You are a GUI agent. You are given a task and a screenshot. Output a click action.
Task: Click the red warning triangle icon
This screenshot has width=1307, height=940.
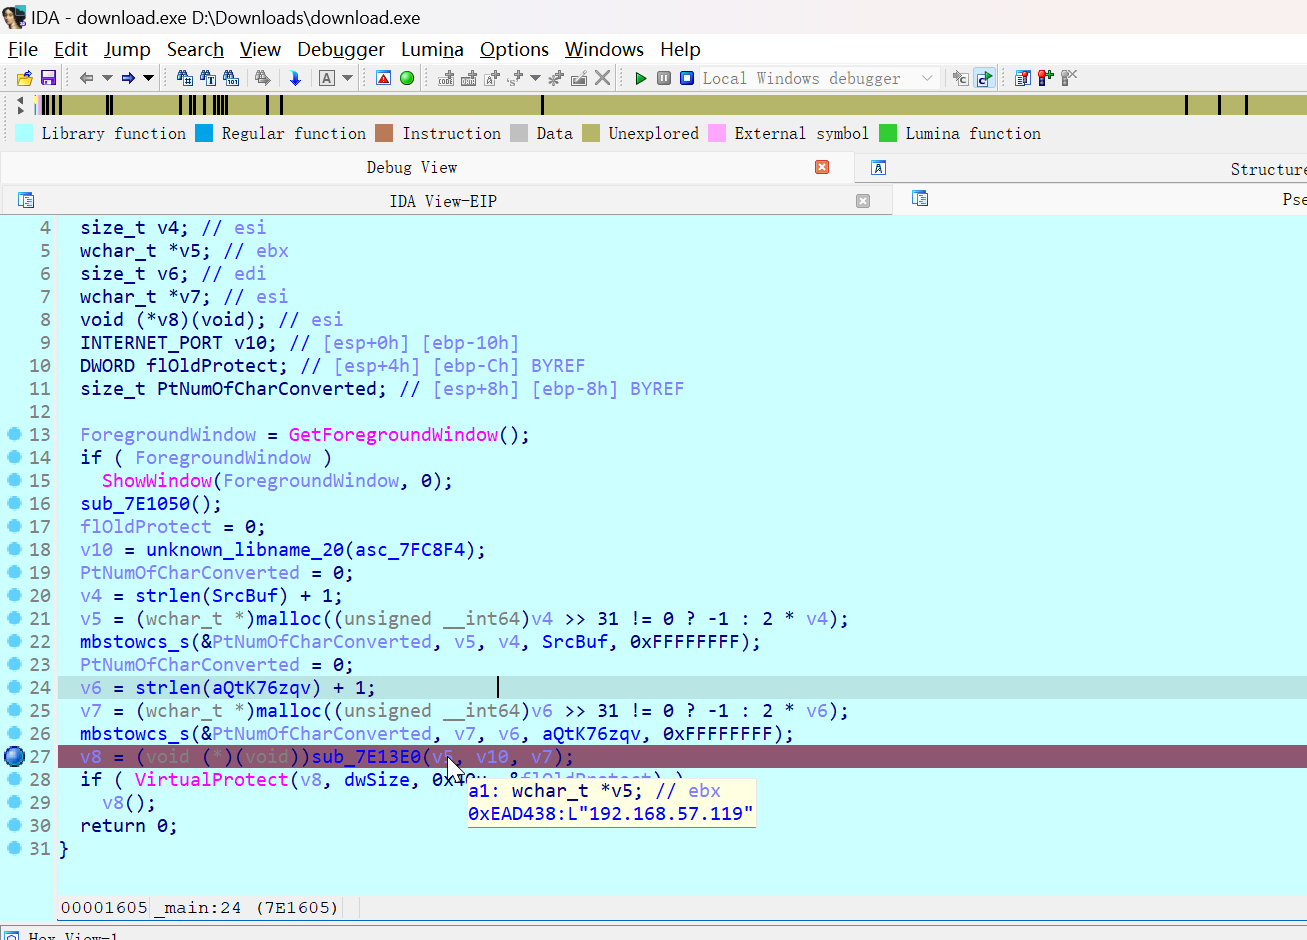(x=383, y=78)
